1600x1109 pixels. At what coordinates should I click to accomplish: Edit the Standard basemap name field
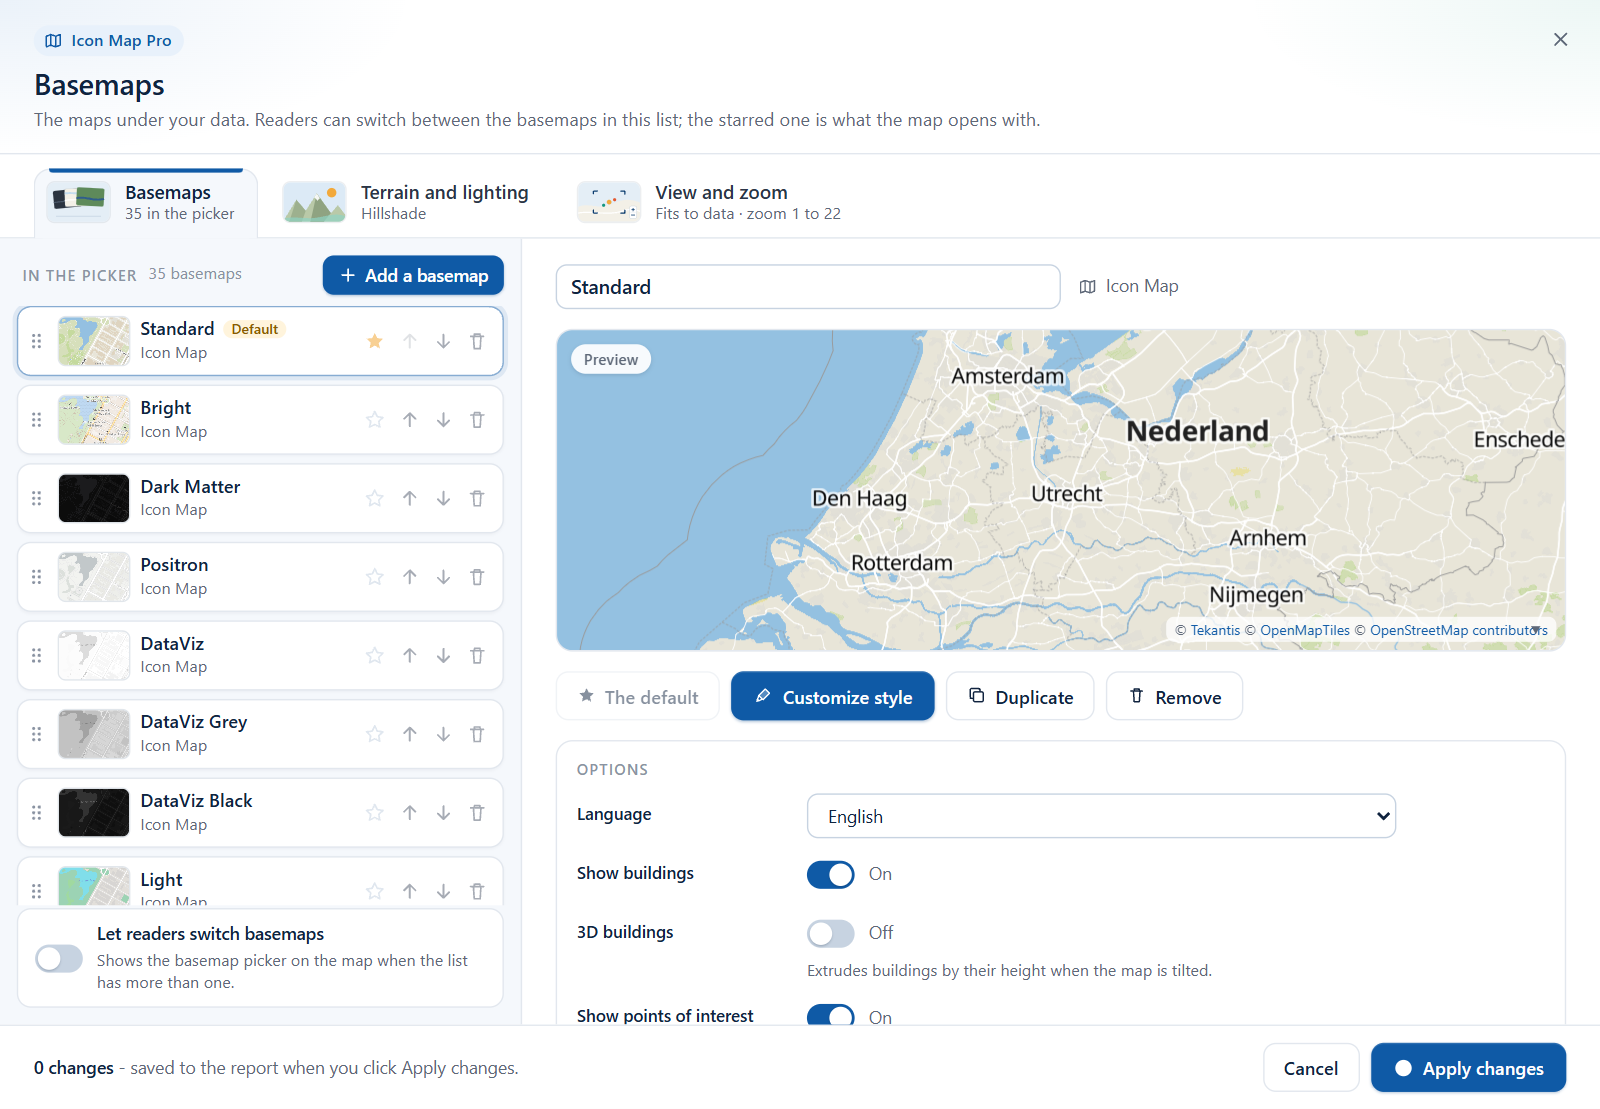click(808, 287)
